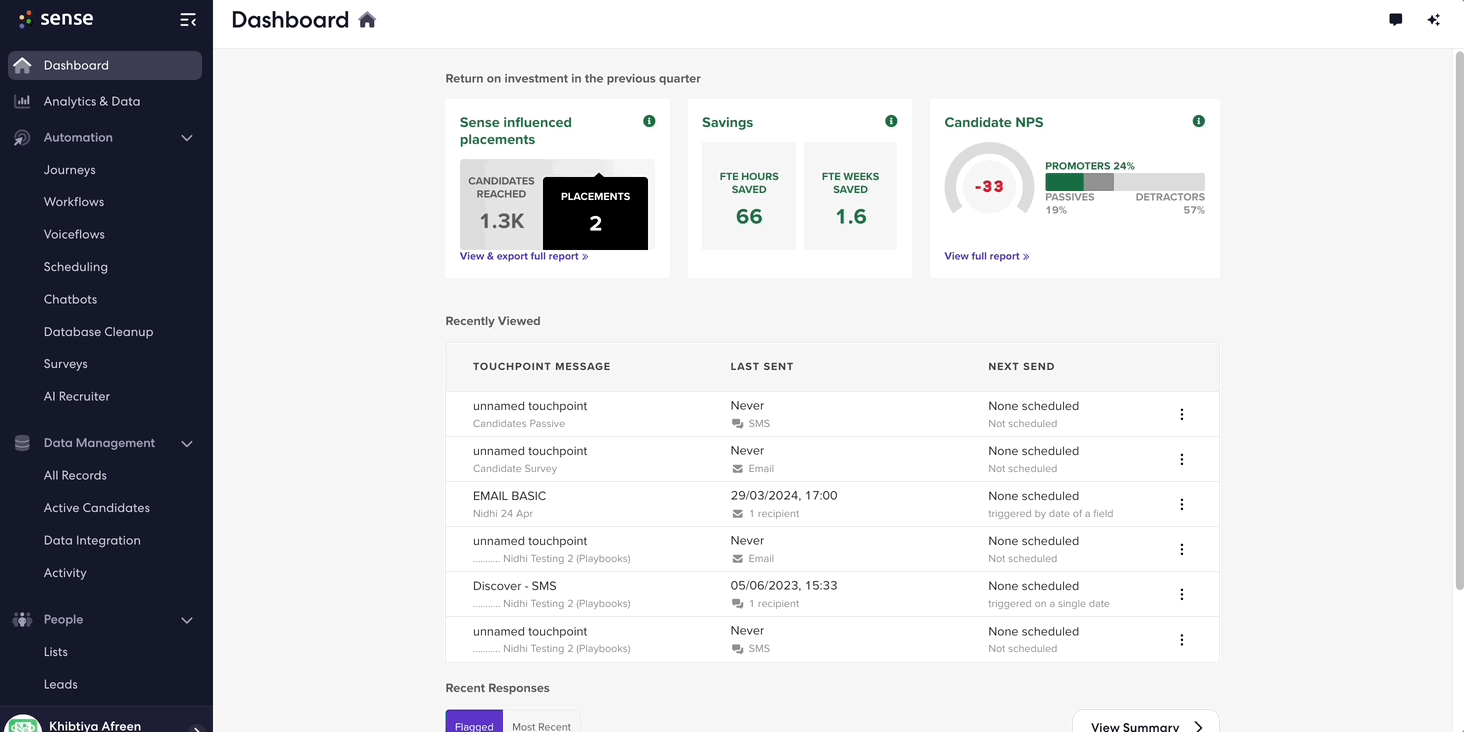The height and width of the screenshot is (732, 1464).
Task: Click the info icon on Candidate NPS card
Action: 1199,121
